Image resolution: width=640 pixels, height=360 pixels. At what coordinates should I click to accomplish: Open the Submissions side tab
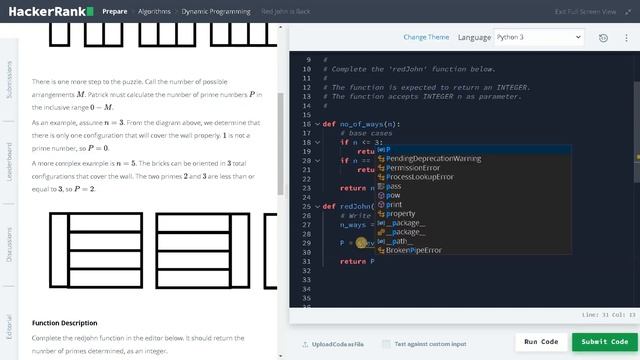point(9,80)
